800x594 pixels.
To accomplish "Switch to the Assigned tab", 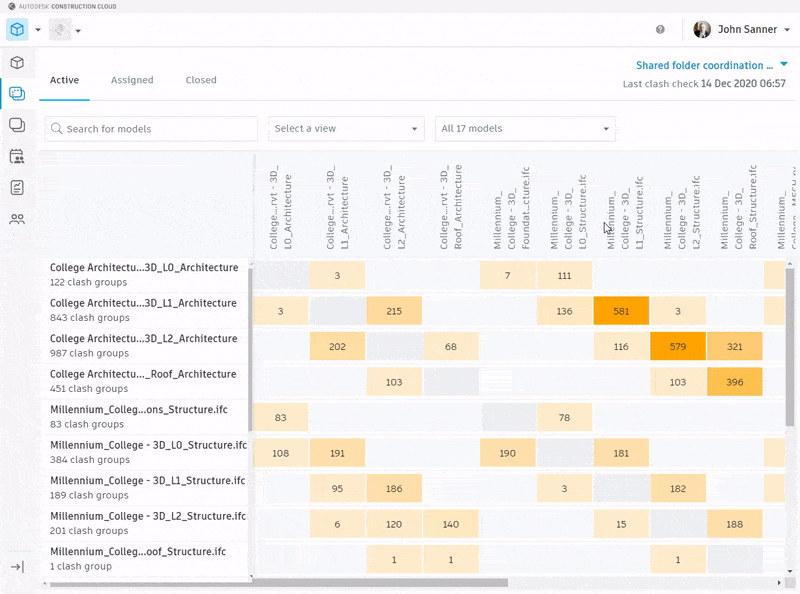I will (132, 80).
